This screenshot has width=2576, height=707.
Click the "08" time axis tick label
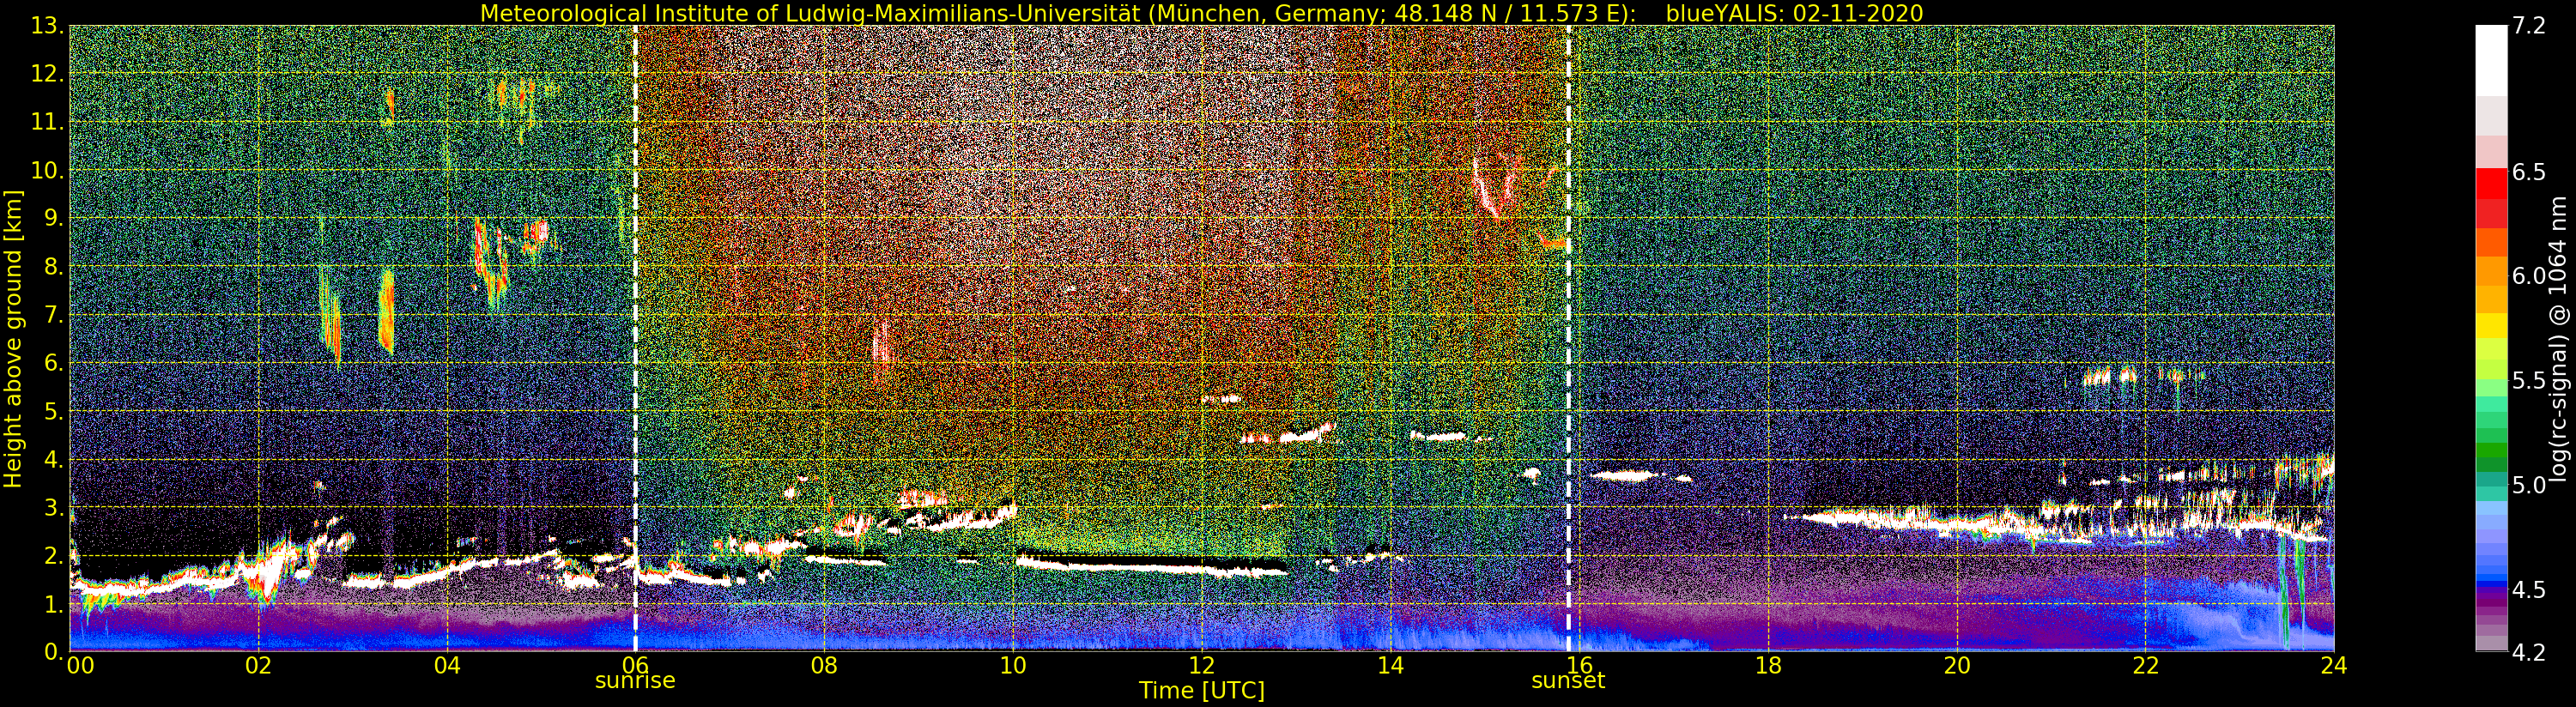824,666
